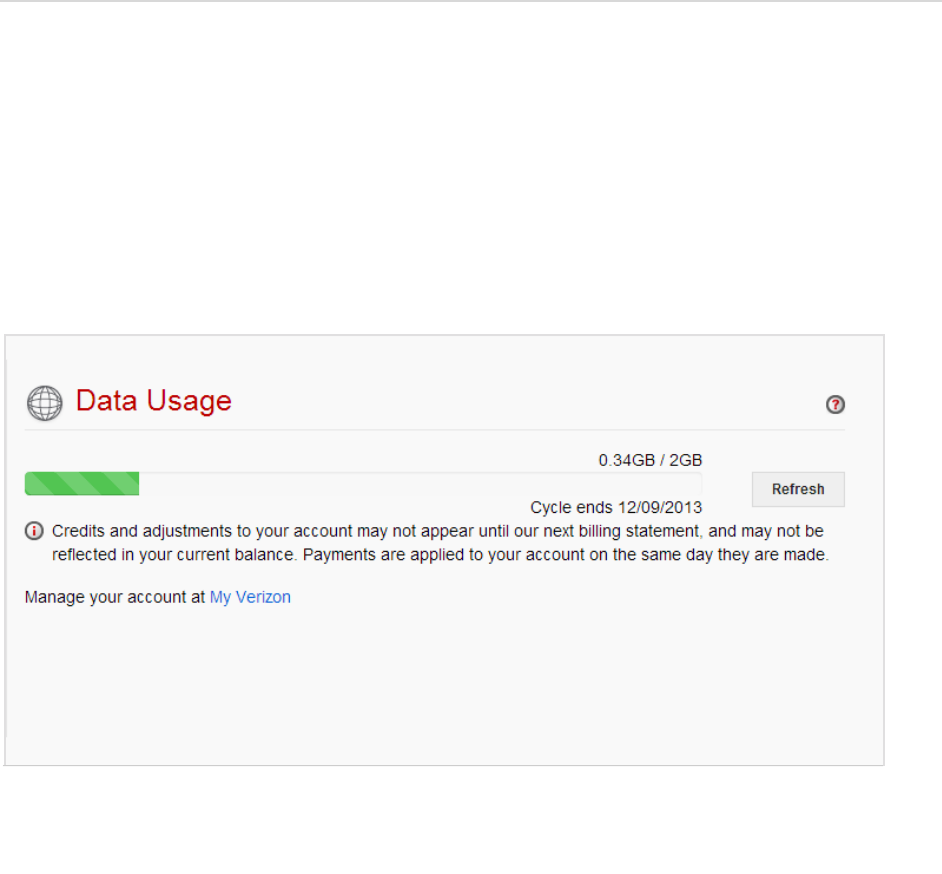
Task: Click the info icon before the credits notice
Action: coord(34,531)
